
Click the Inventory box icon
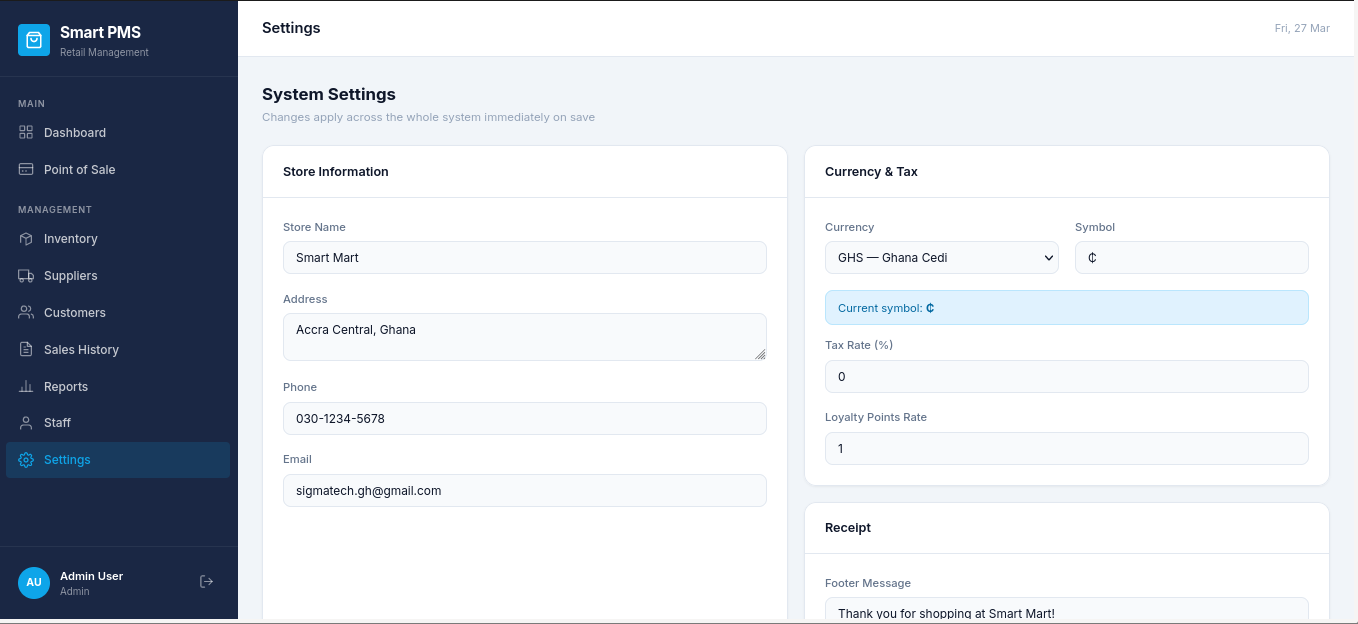(x=25, y=238)
